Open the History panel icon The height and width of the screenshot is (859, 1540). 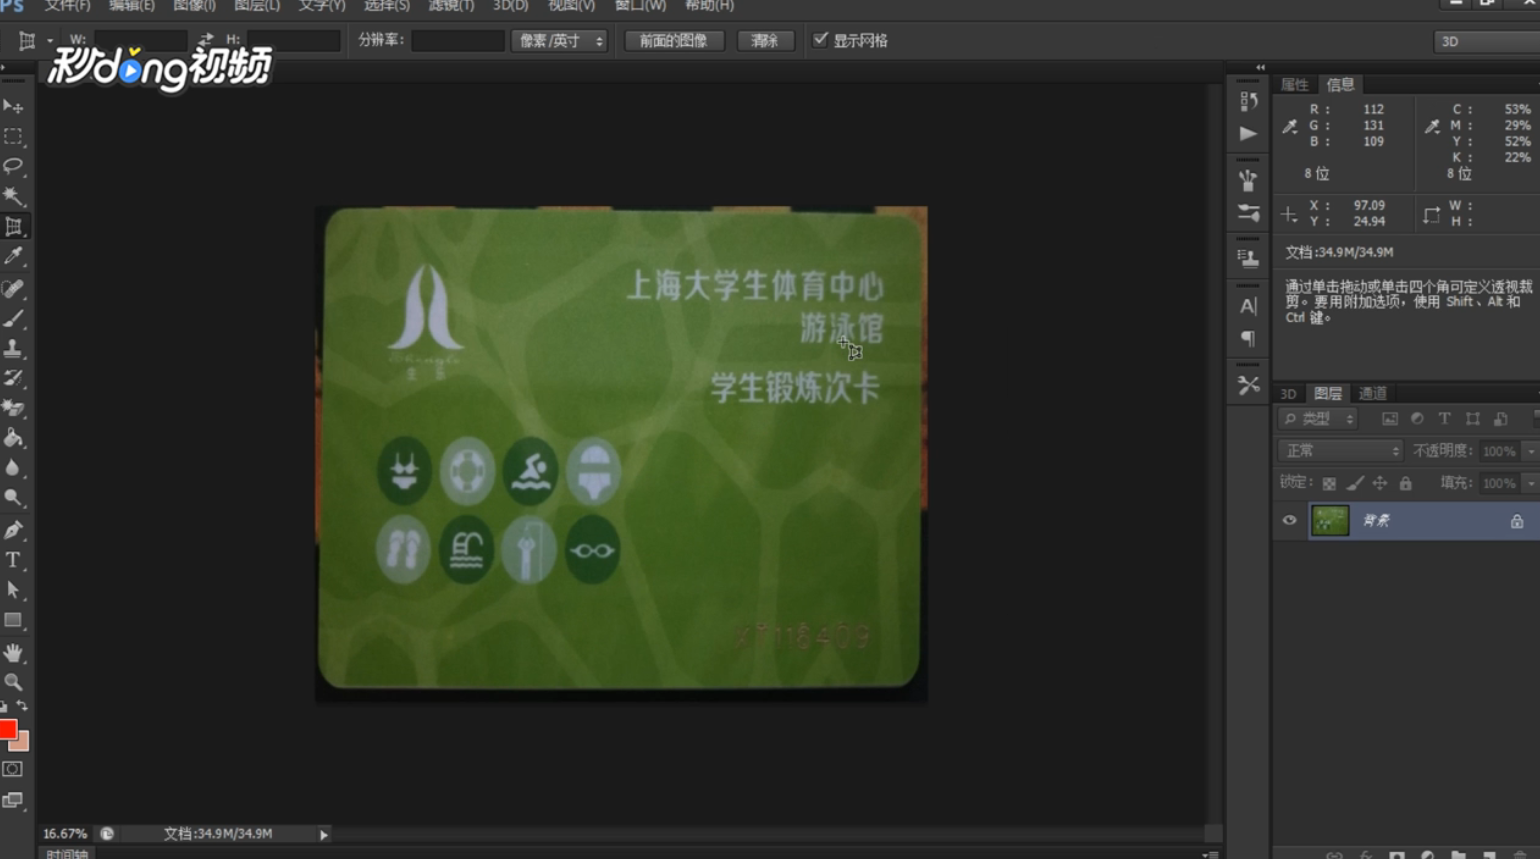[x=1248, y=101]
